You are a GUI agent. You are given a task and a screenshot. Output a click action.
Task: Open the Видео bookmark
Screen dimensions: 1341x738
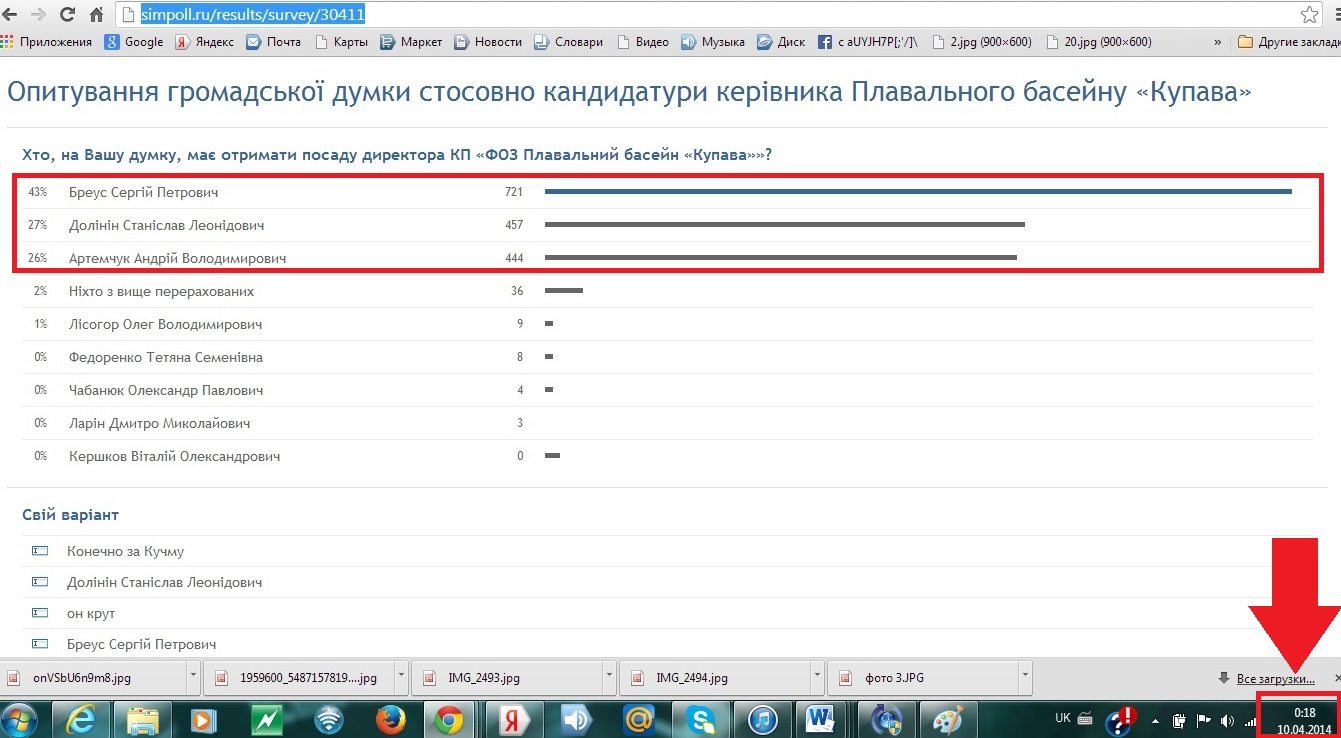(x=643, y=42)
